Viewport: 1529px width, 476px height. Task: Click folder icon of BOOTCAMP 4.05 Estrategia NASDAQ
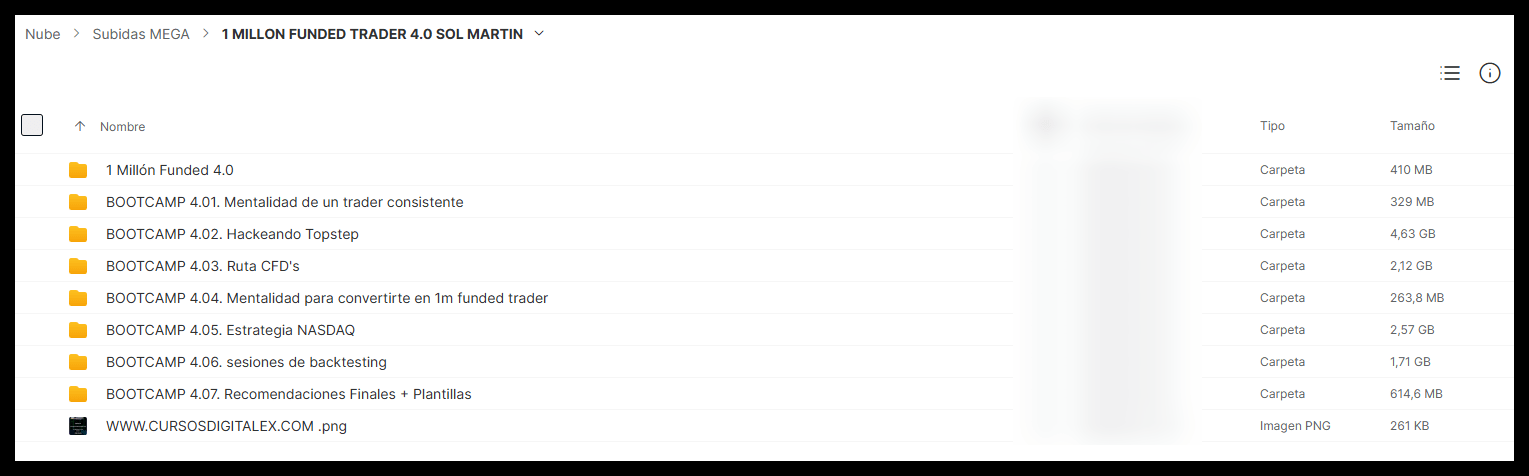[78, 330]
